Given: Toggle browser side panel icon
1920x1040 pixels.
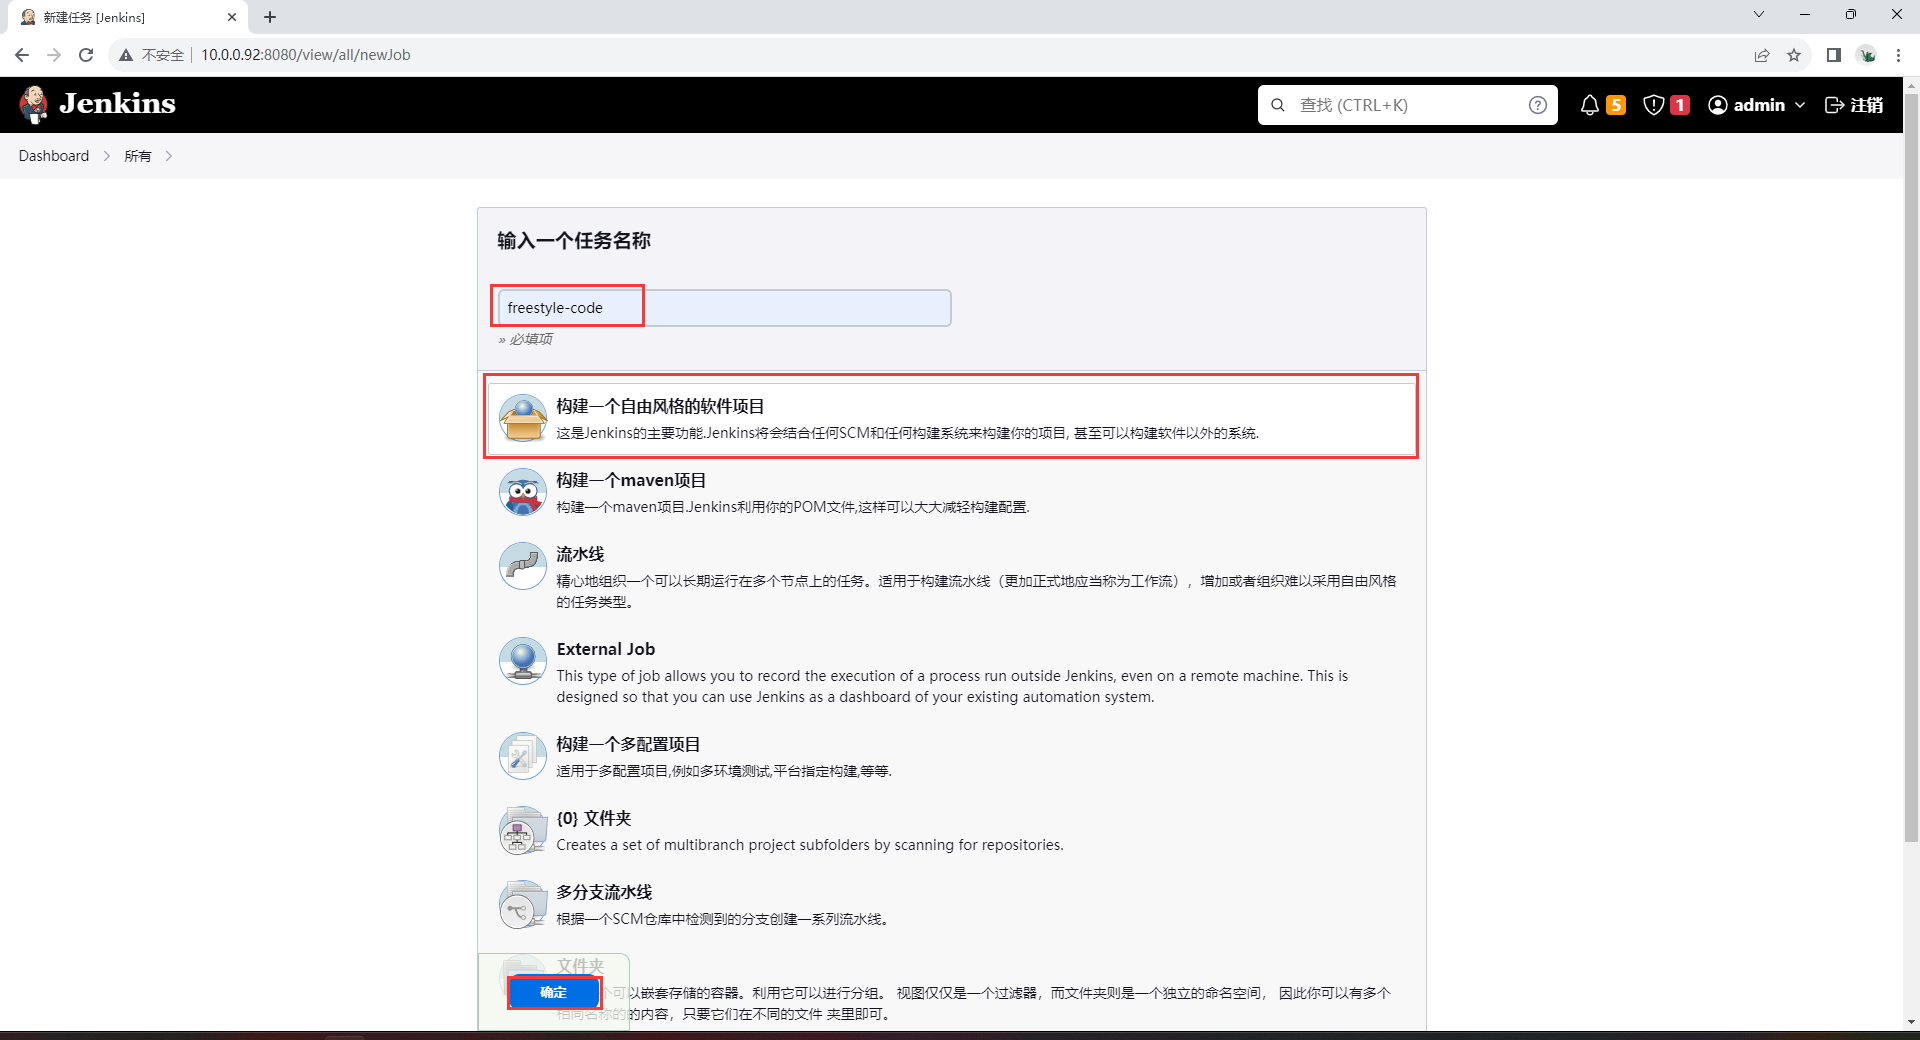Looking at the screenshot, I should (x=1834, y=55).
